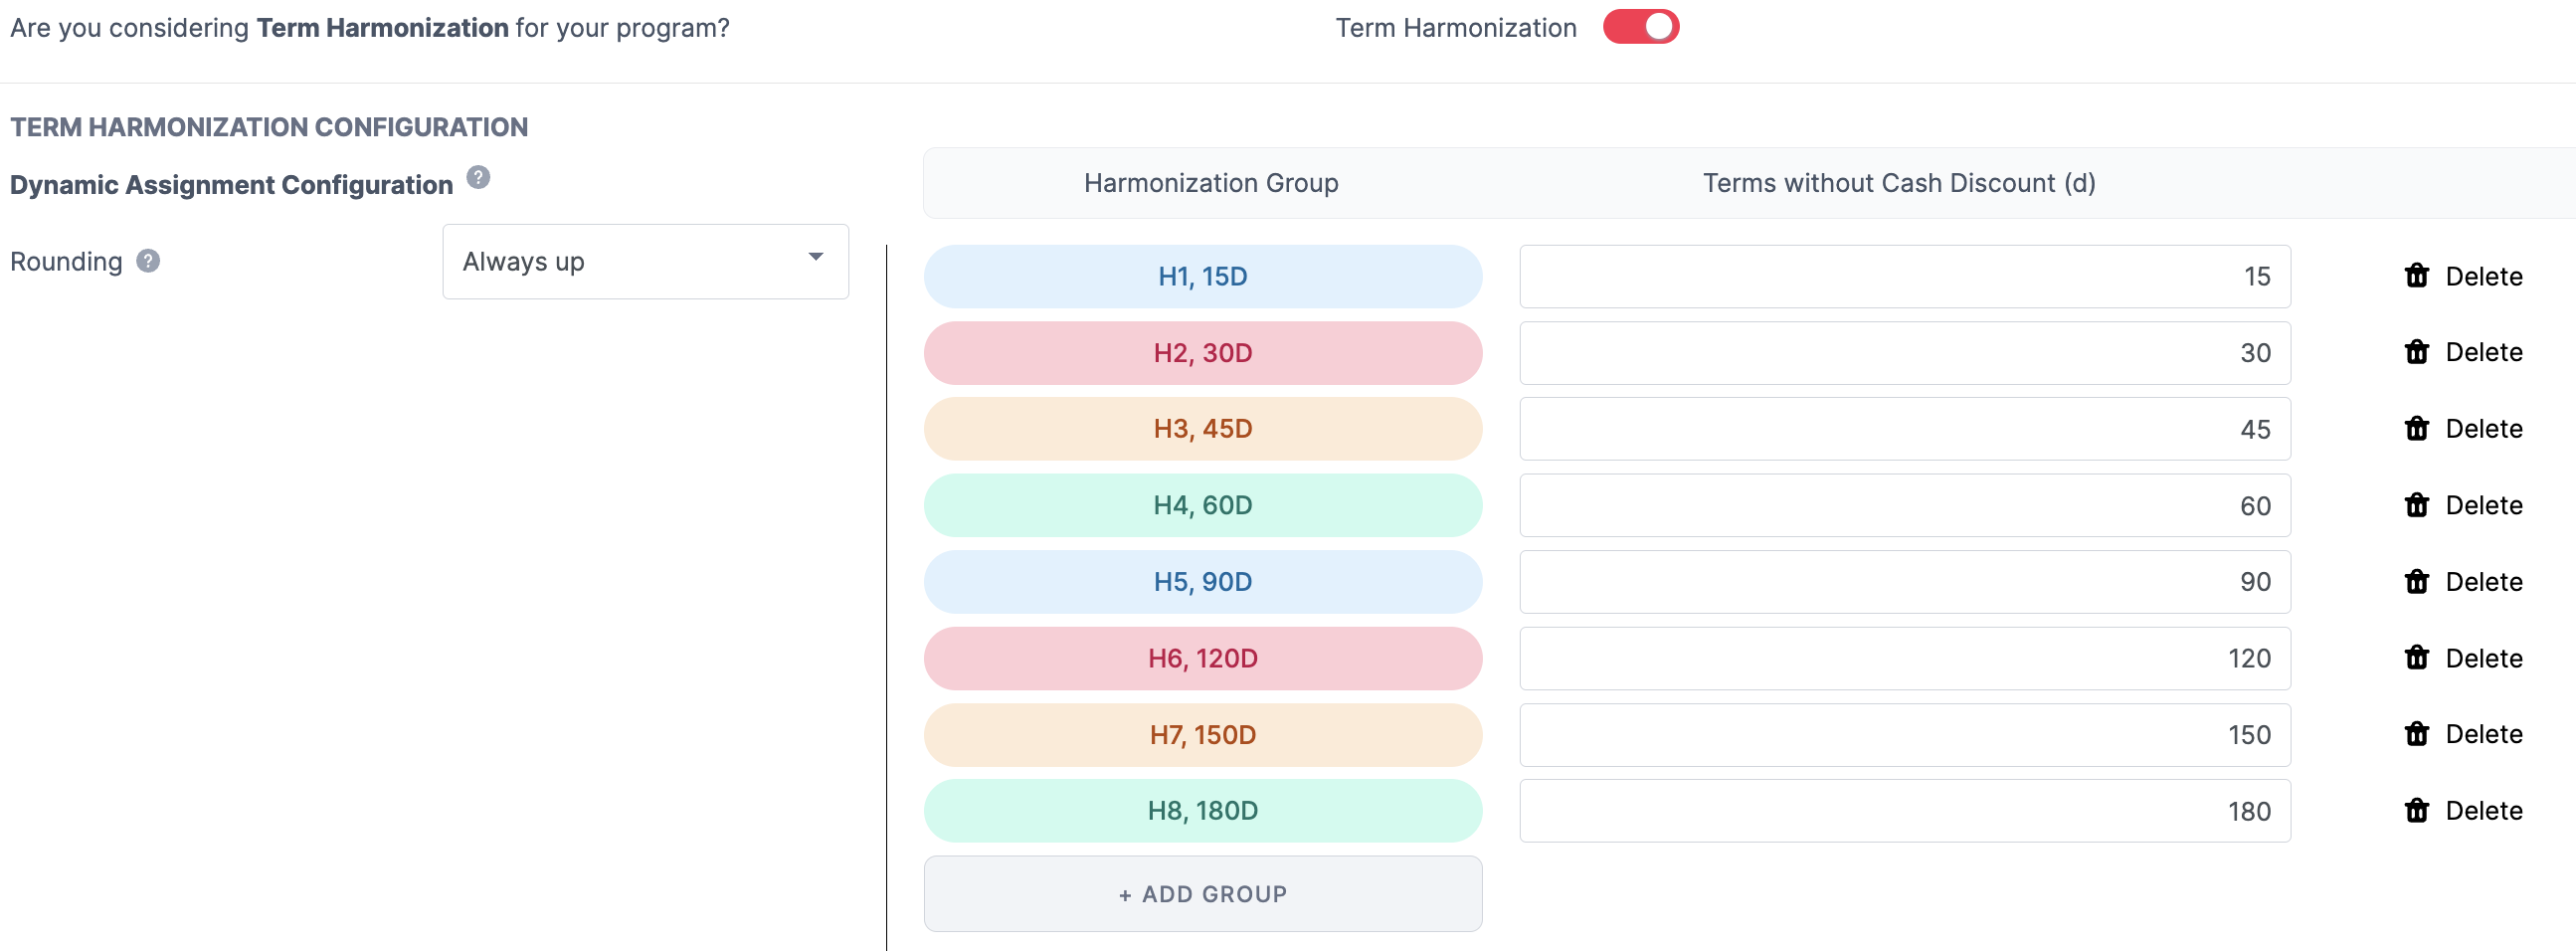The image size is (2576, 951).
Task: Click the trash icon for H5, 90D
Action: tap(2416, 582)
